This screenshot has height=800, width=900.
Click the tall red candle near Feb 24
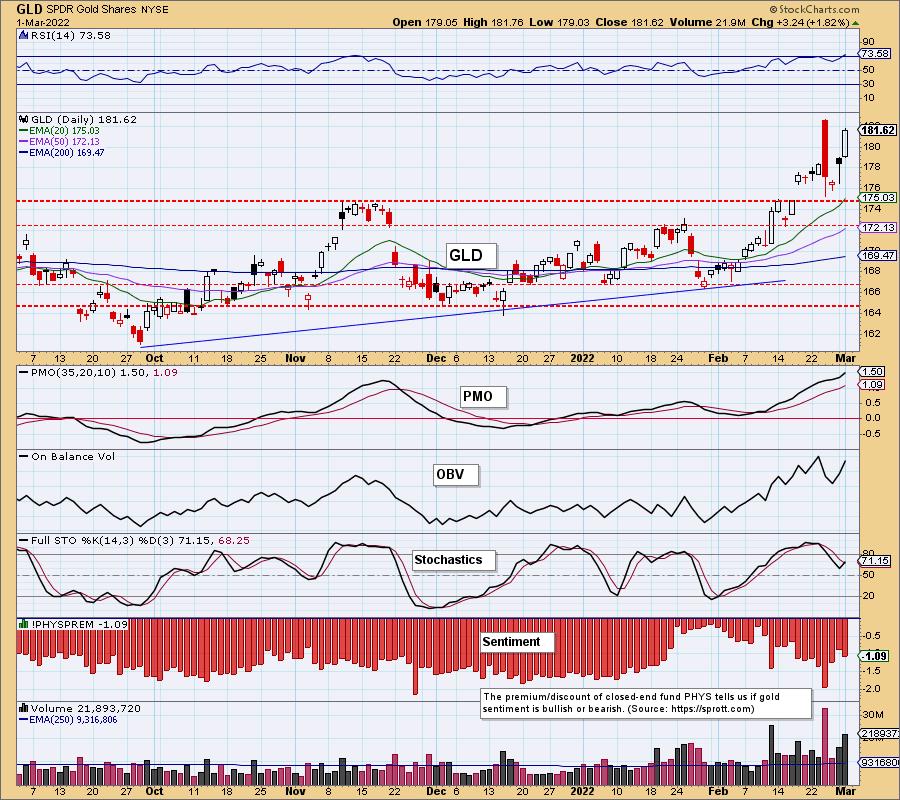825,148
